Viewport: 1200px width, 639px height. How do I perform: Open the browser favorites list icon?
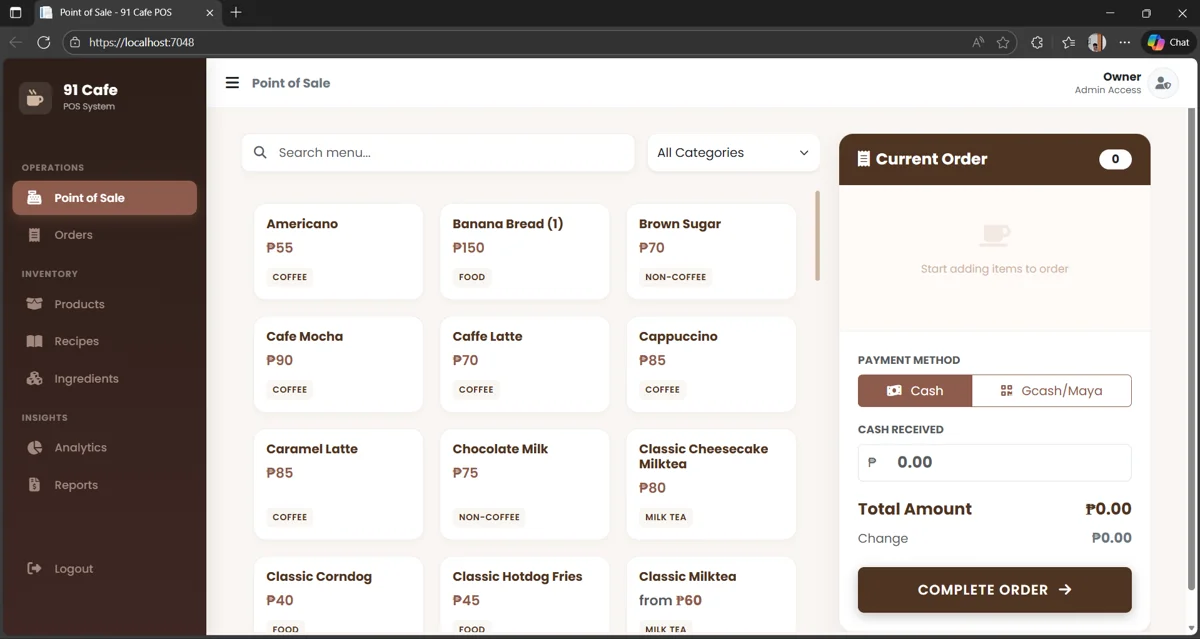click(1068, 42)
